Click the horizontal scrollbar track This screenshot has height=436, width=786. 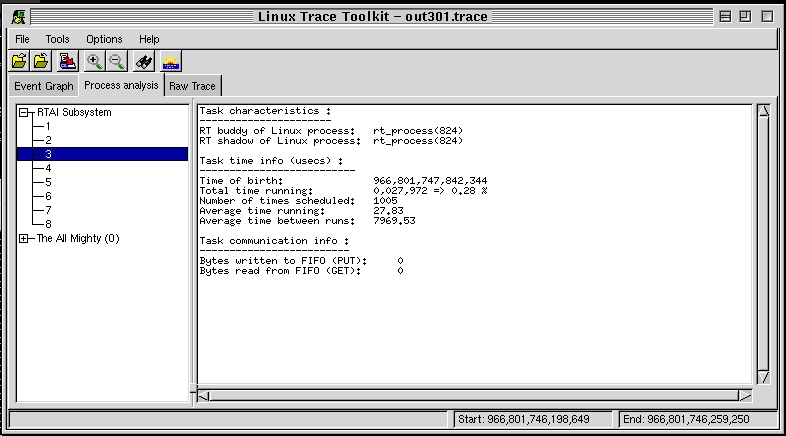[474, 396]
